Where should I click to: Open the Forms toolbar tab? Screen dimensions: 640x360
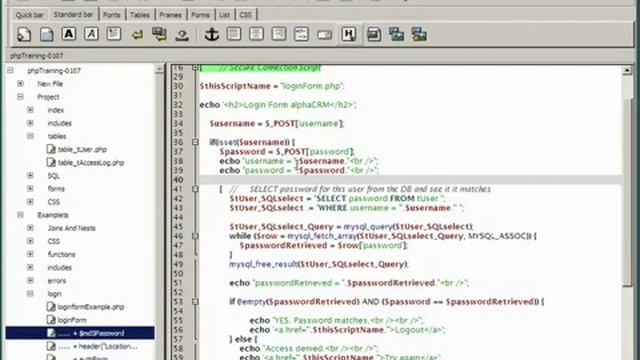click(x=200, y=15)
